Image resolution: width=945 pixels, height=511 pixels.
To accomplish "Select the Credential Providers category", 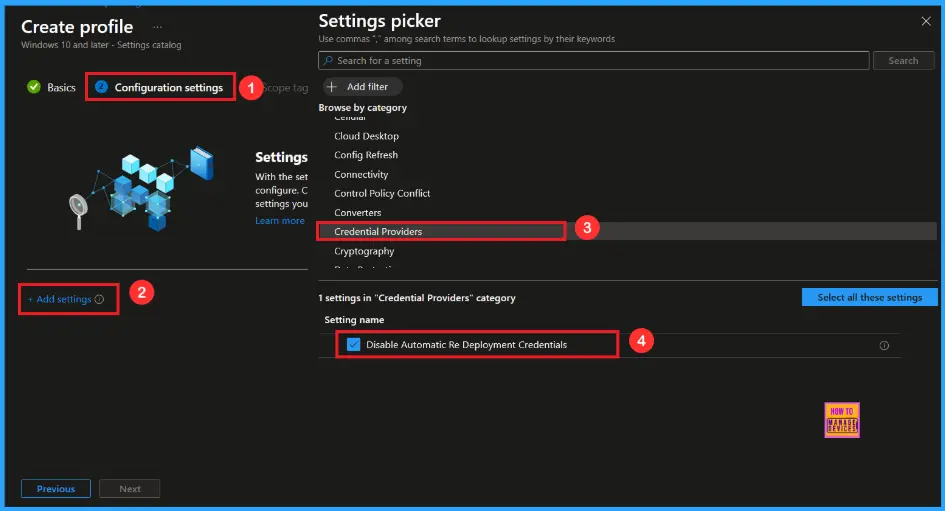I will pos(378,232).
